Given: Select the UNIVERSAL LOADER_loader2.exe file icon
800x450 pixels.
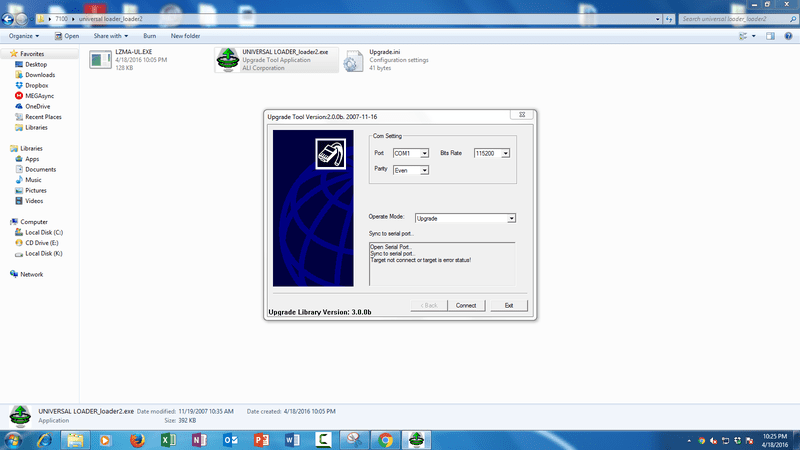Looking at the screenshot, I should pos(228,60).
